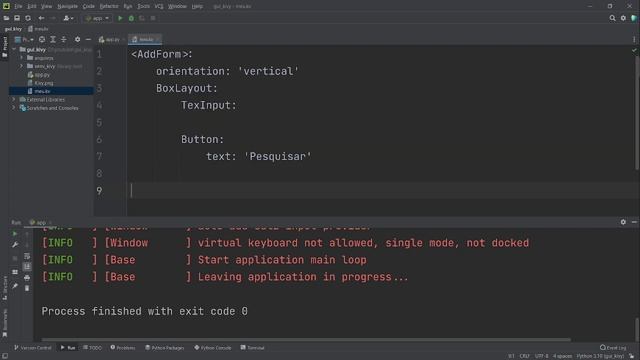The image size is (640, 360).
Task: Open the View menu
Action: tap(47, 6)
